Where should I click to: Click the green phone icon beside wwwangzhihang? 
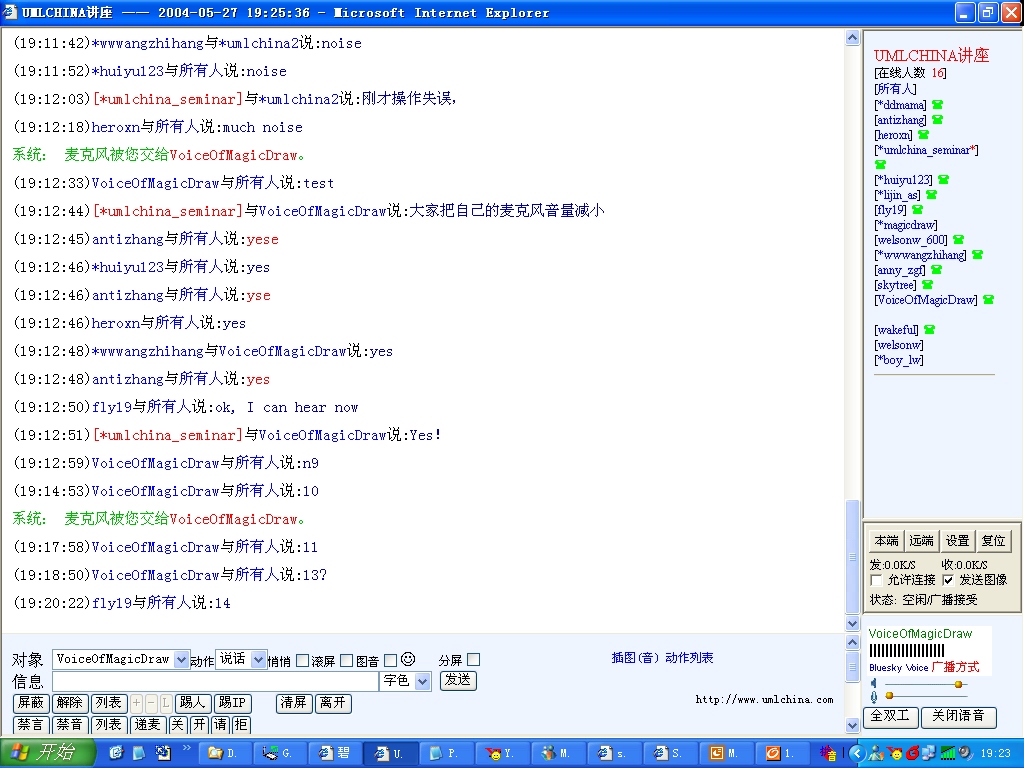coord(978,255)
